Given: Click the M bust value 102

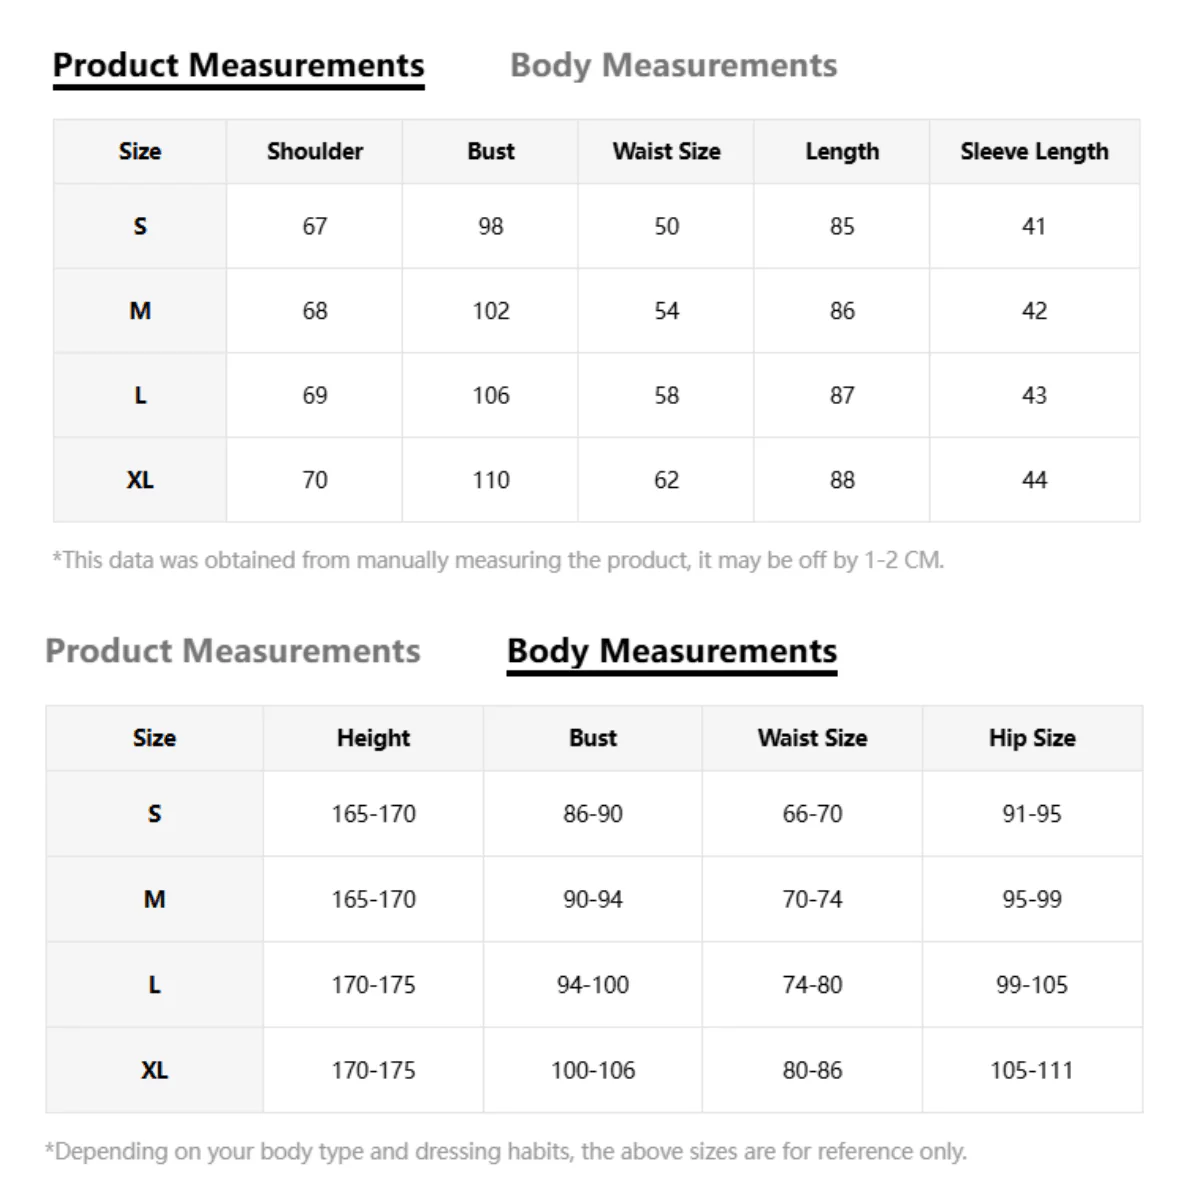Looking at the screenshot, I should [491, 311].
